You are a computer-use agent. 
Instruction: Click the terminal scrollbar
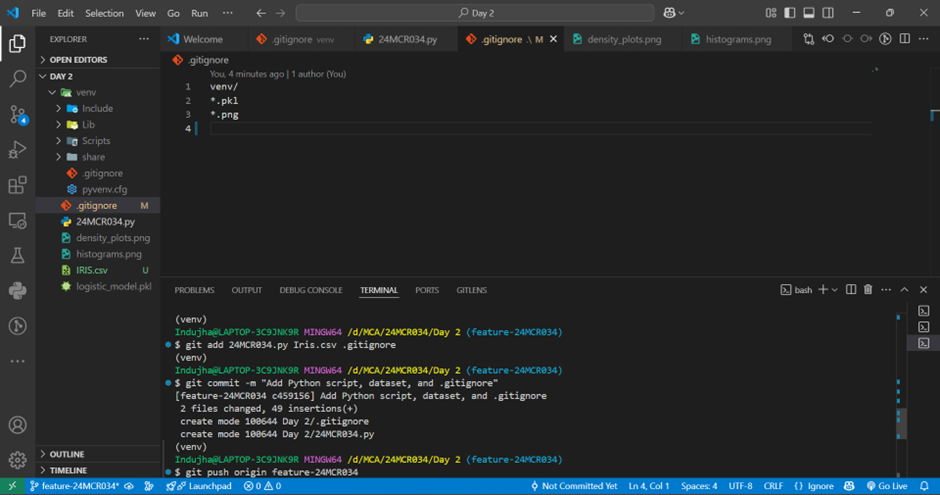pos(902,424)
